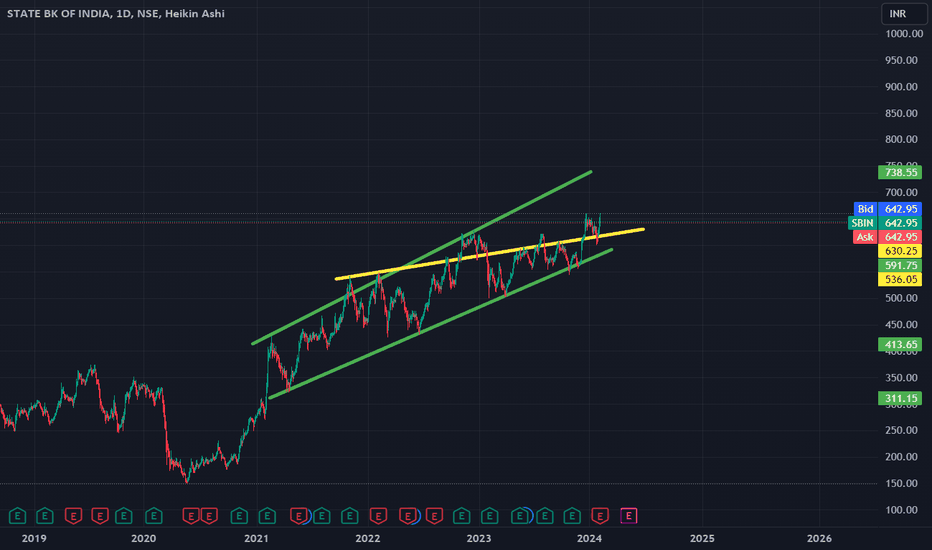Open the first earnings marker of 2023
Image resolution: width=932 pixels, height=550 pixels.
coord(489,516)
